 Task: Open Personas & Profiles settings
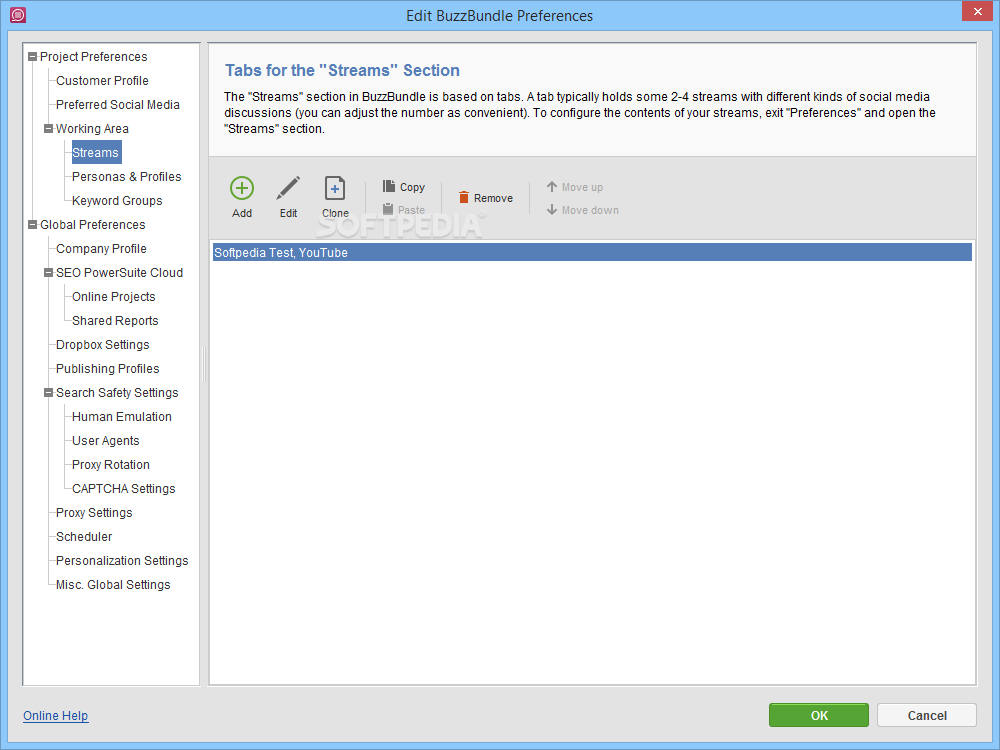pos(126,177)
